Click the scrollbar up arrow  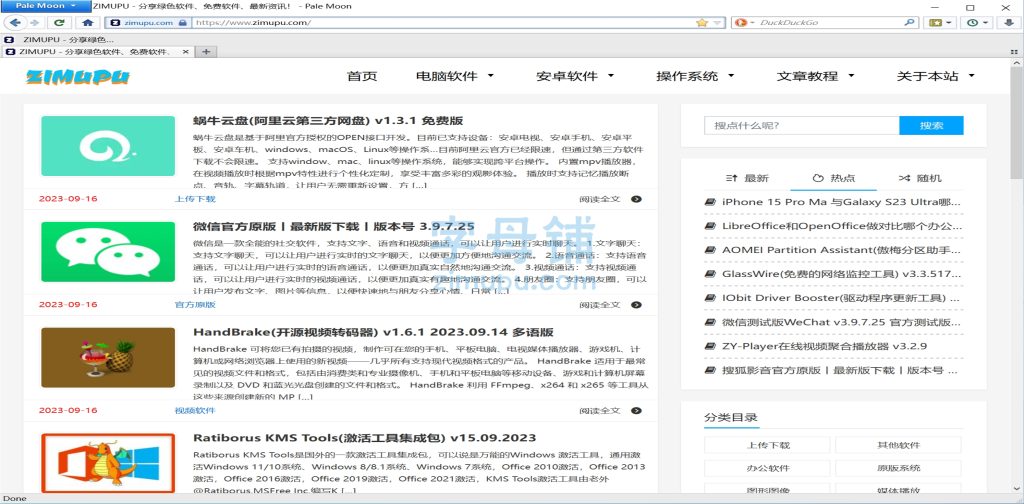point(1016,61)
